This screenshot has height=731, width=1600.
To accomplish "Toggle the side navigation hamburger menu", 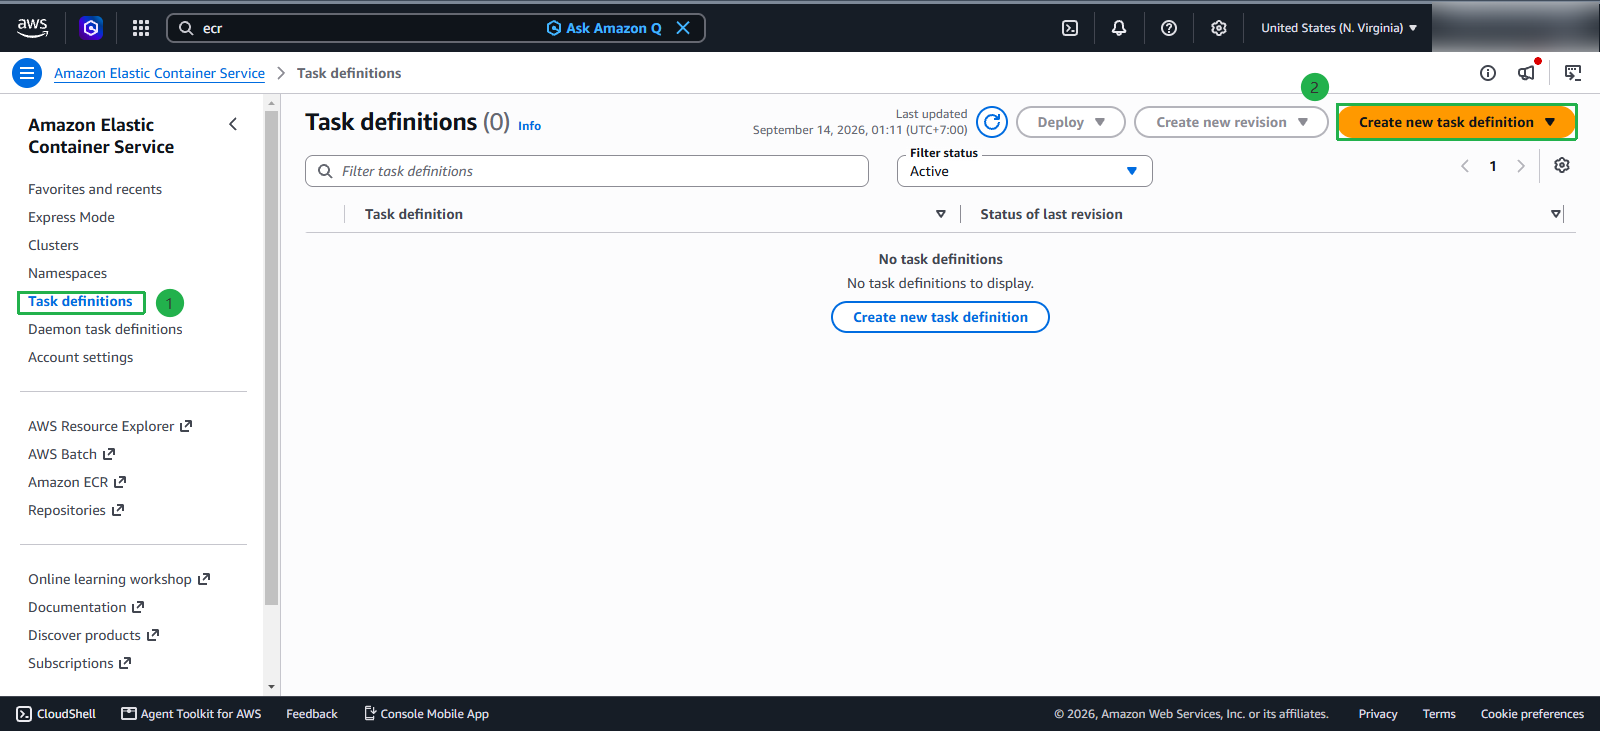I will pyautogui.click(x=27, y=73).
